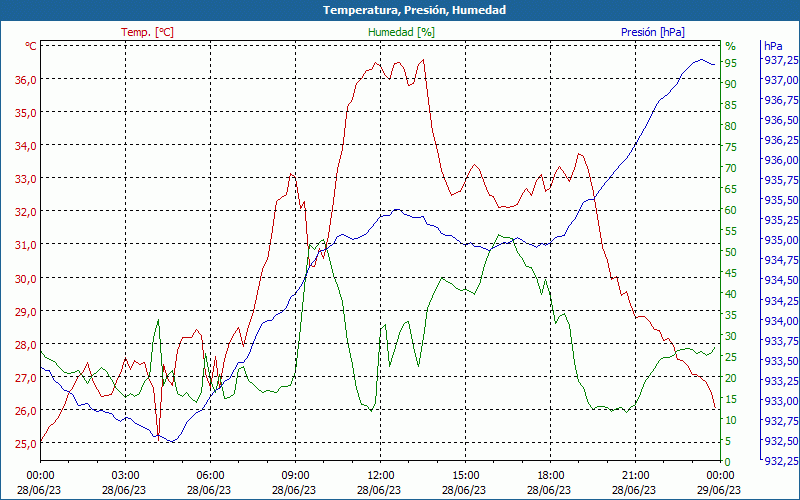Click the 936,00 pressure axis value
Viewport: 800px width, 500px height.
pyautogui.click(x=781, y=160)
